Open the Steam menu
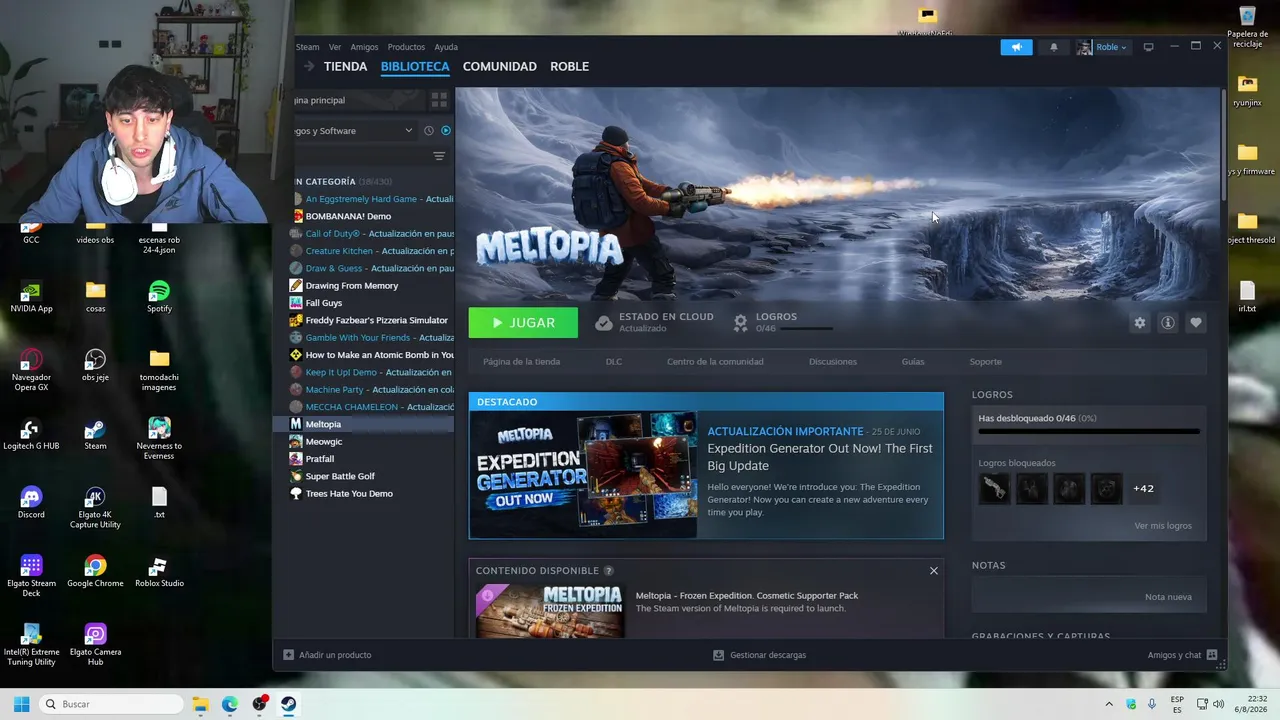 (307, 47)
